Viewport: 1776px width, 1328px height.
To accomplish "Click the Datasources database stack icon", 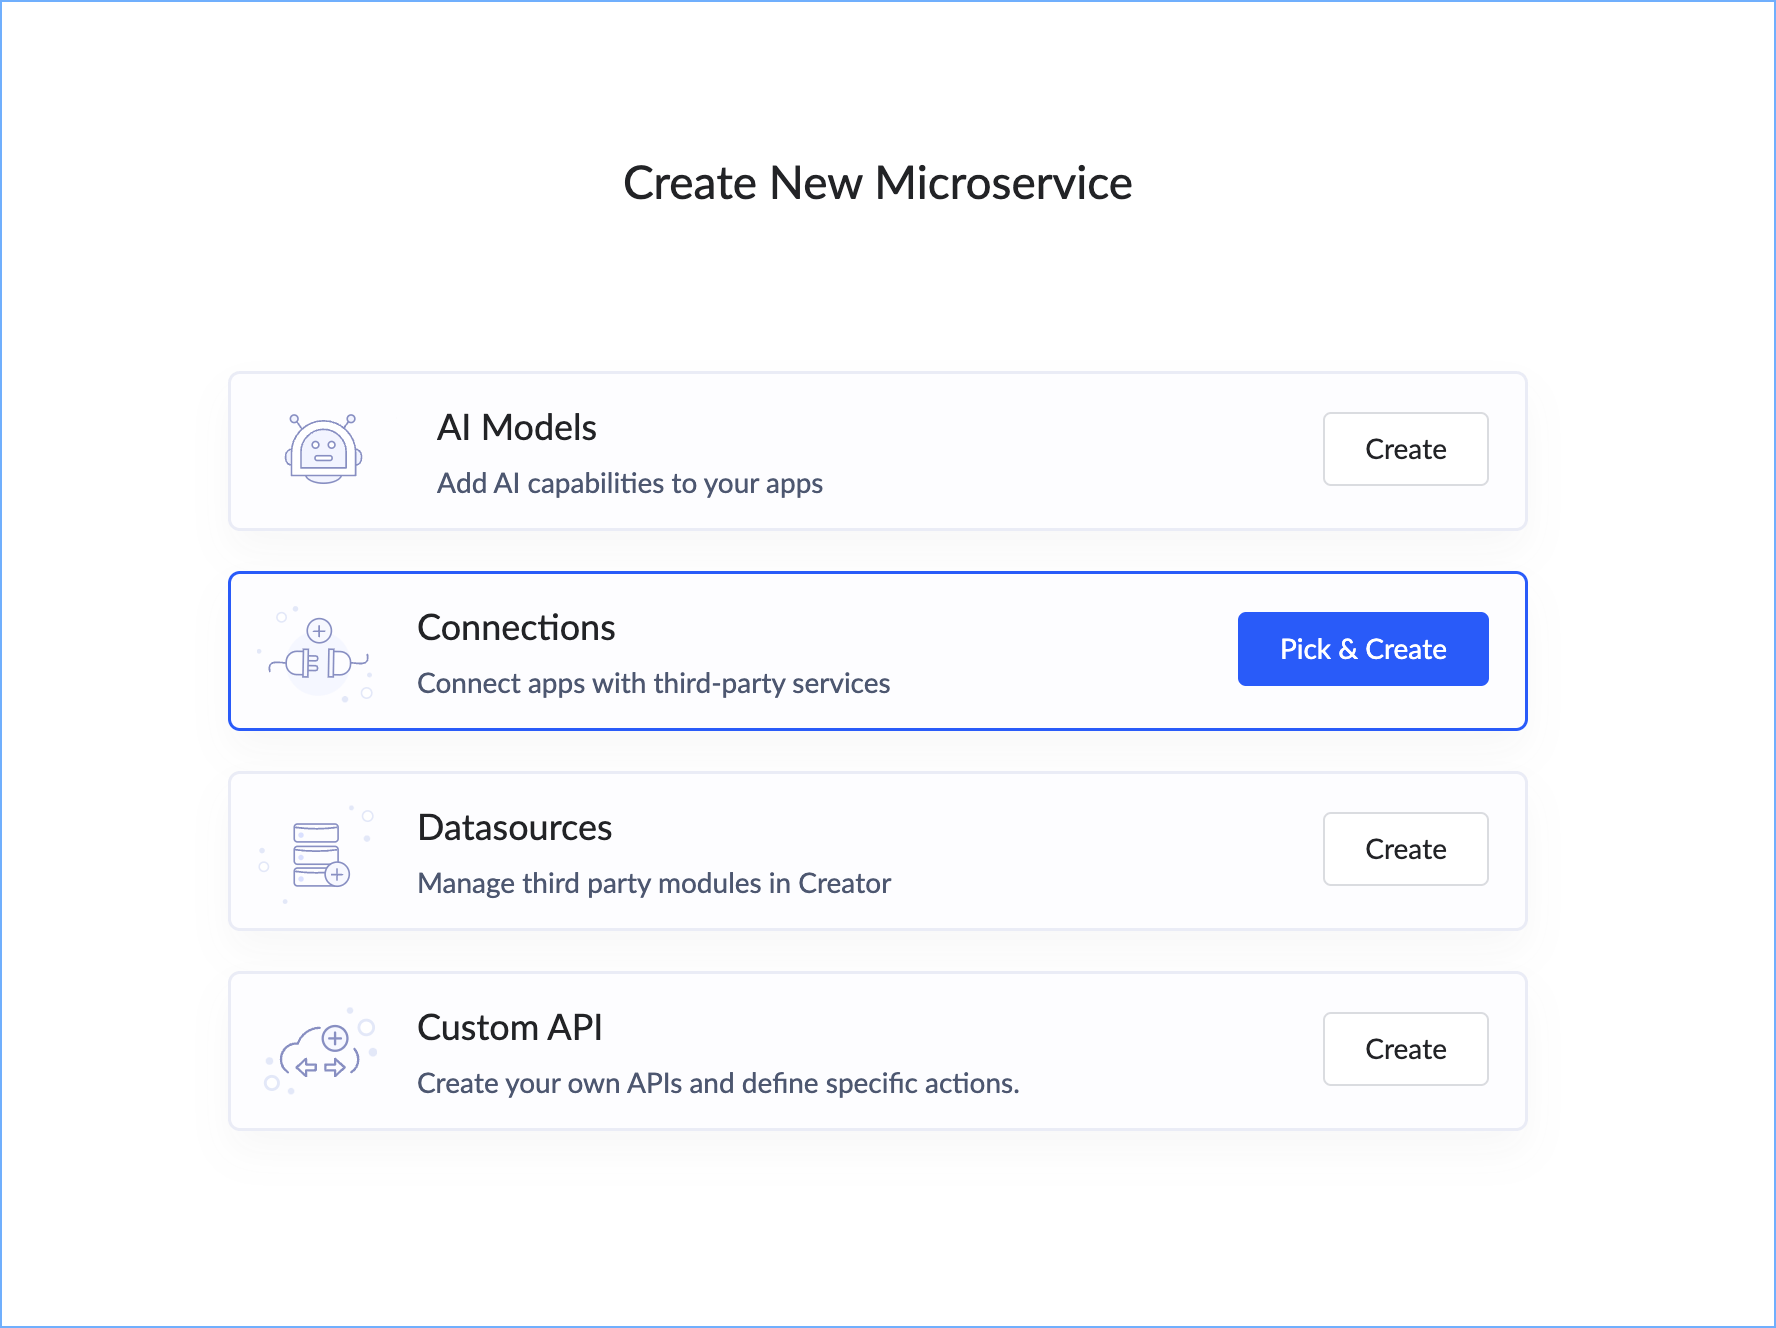I will [320, 854].
